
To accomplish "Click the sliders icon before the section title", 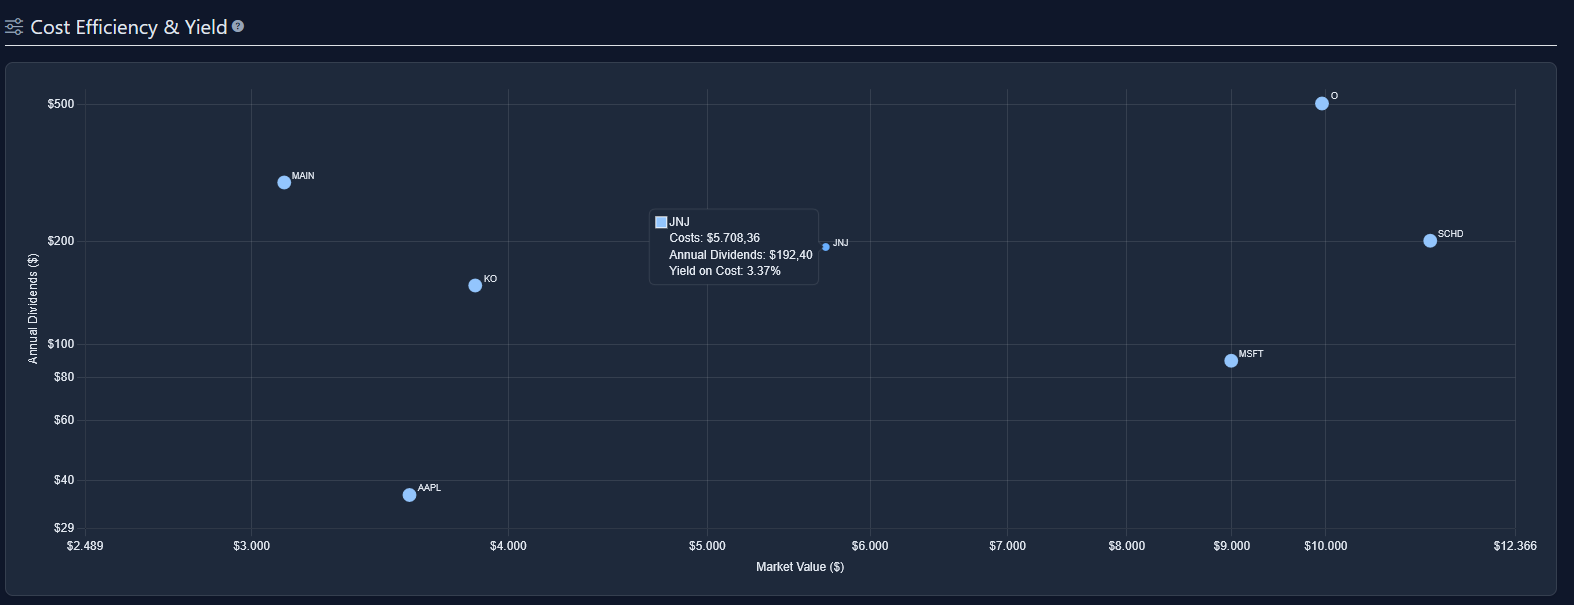I will (14, 27).
